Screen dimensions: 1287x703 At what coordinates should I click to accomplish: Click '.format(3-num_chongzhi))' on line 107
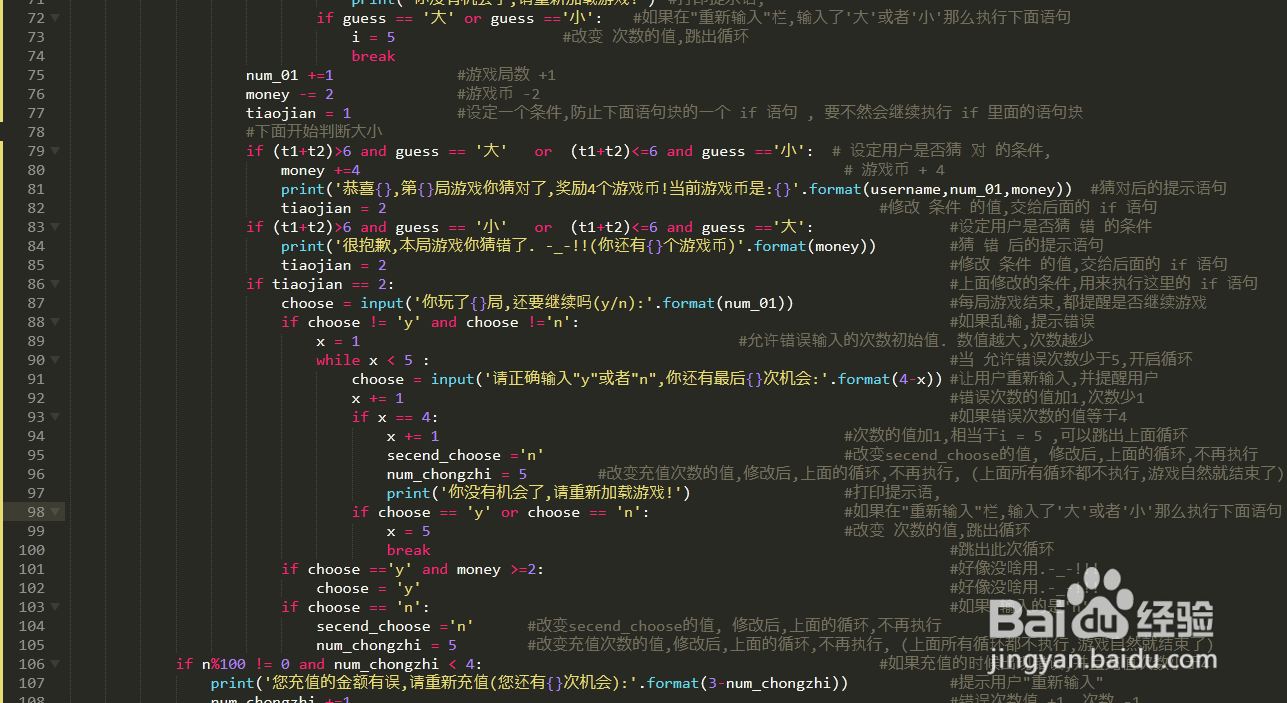tap(744, 683)
